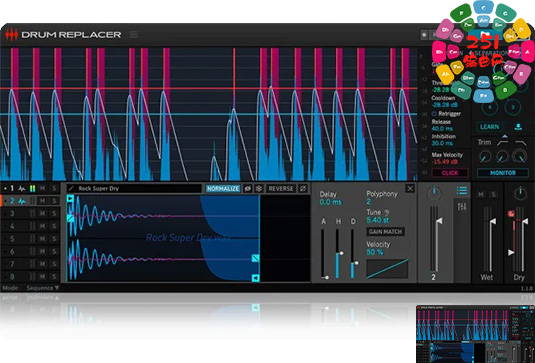Collapse the Trim section with up triangle
Viewport: 535px width, 363px height.
[x=505, y=136]
